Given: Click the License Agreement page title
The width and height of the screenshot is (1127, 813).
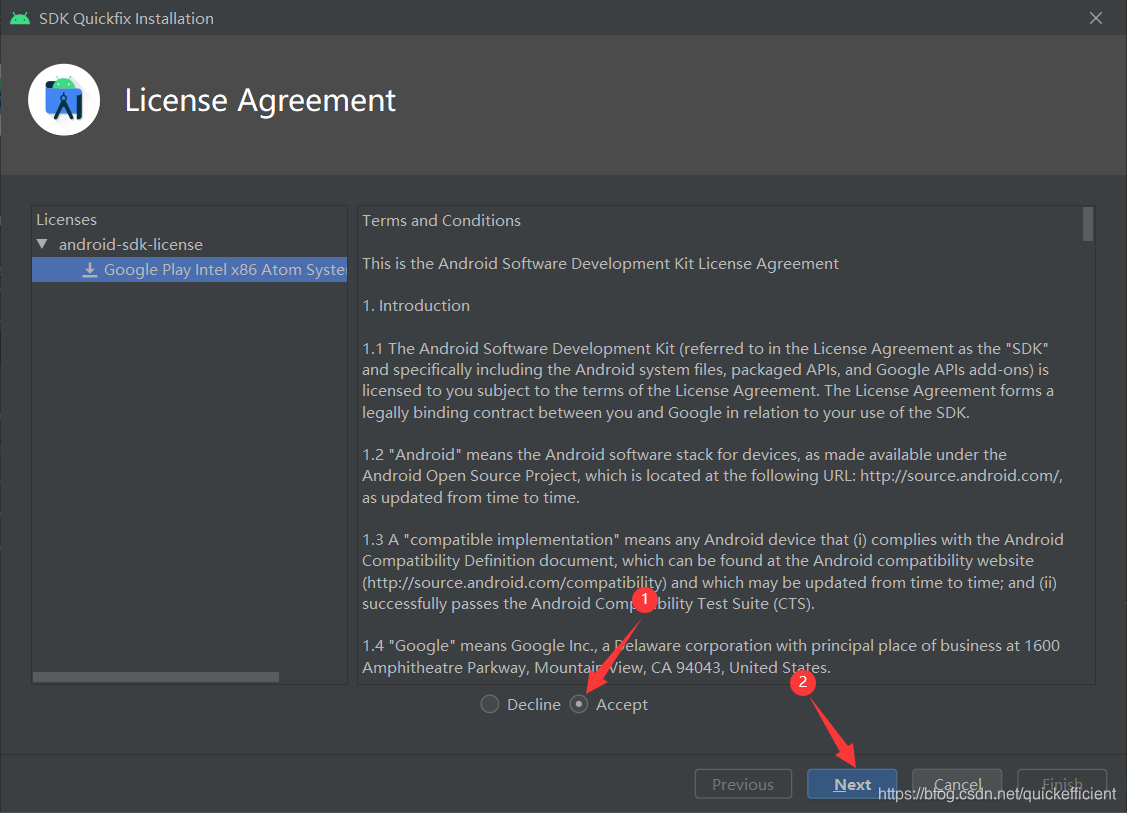Looking at the screenshot, I should (260, 100).
